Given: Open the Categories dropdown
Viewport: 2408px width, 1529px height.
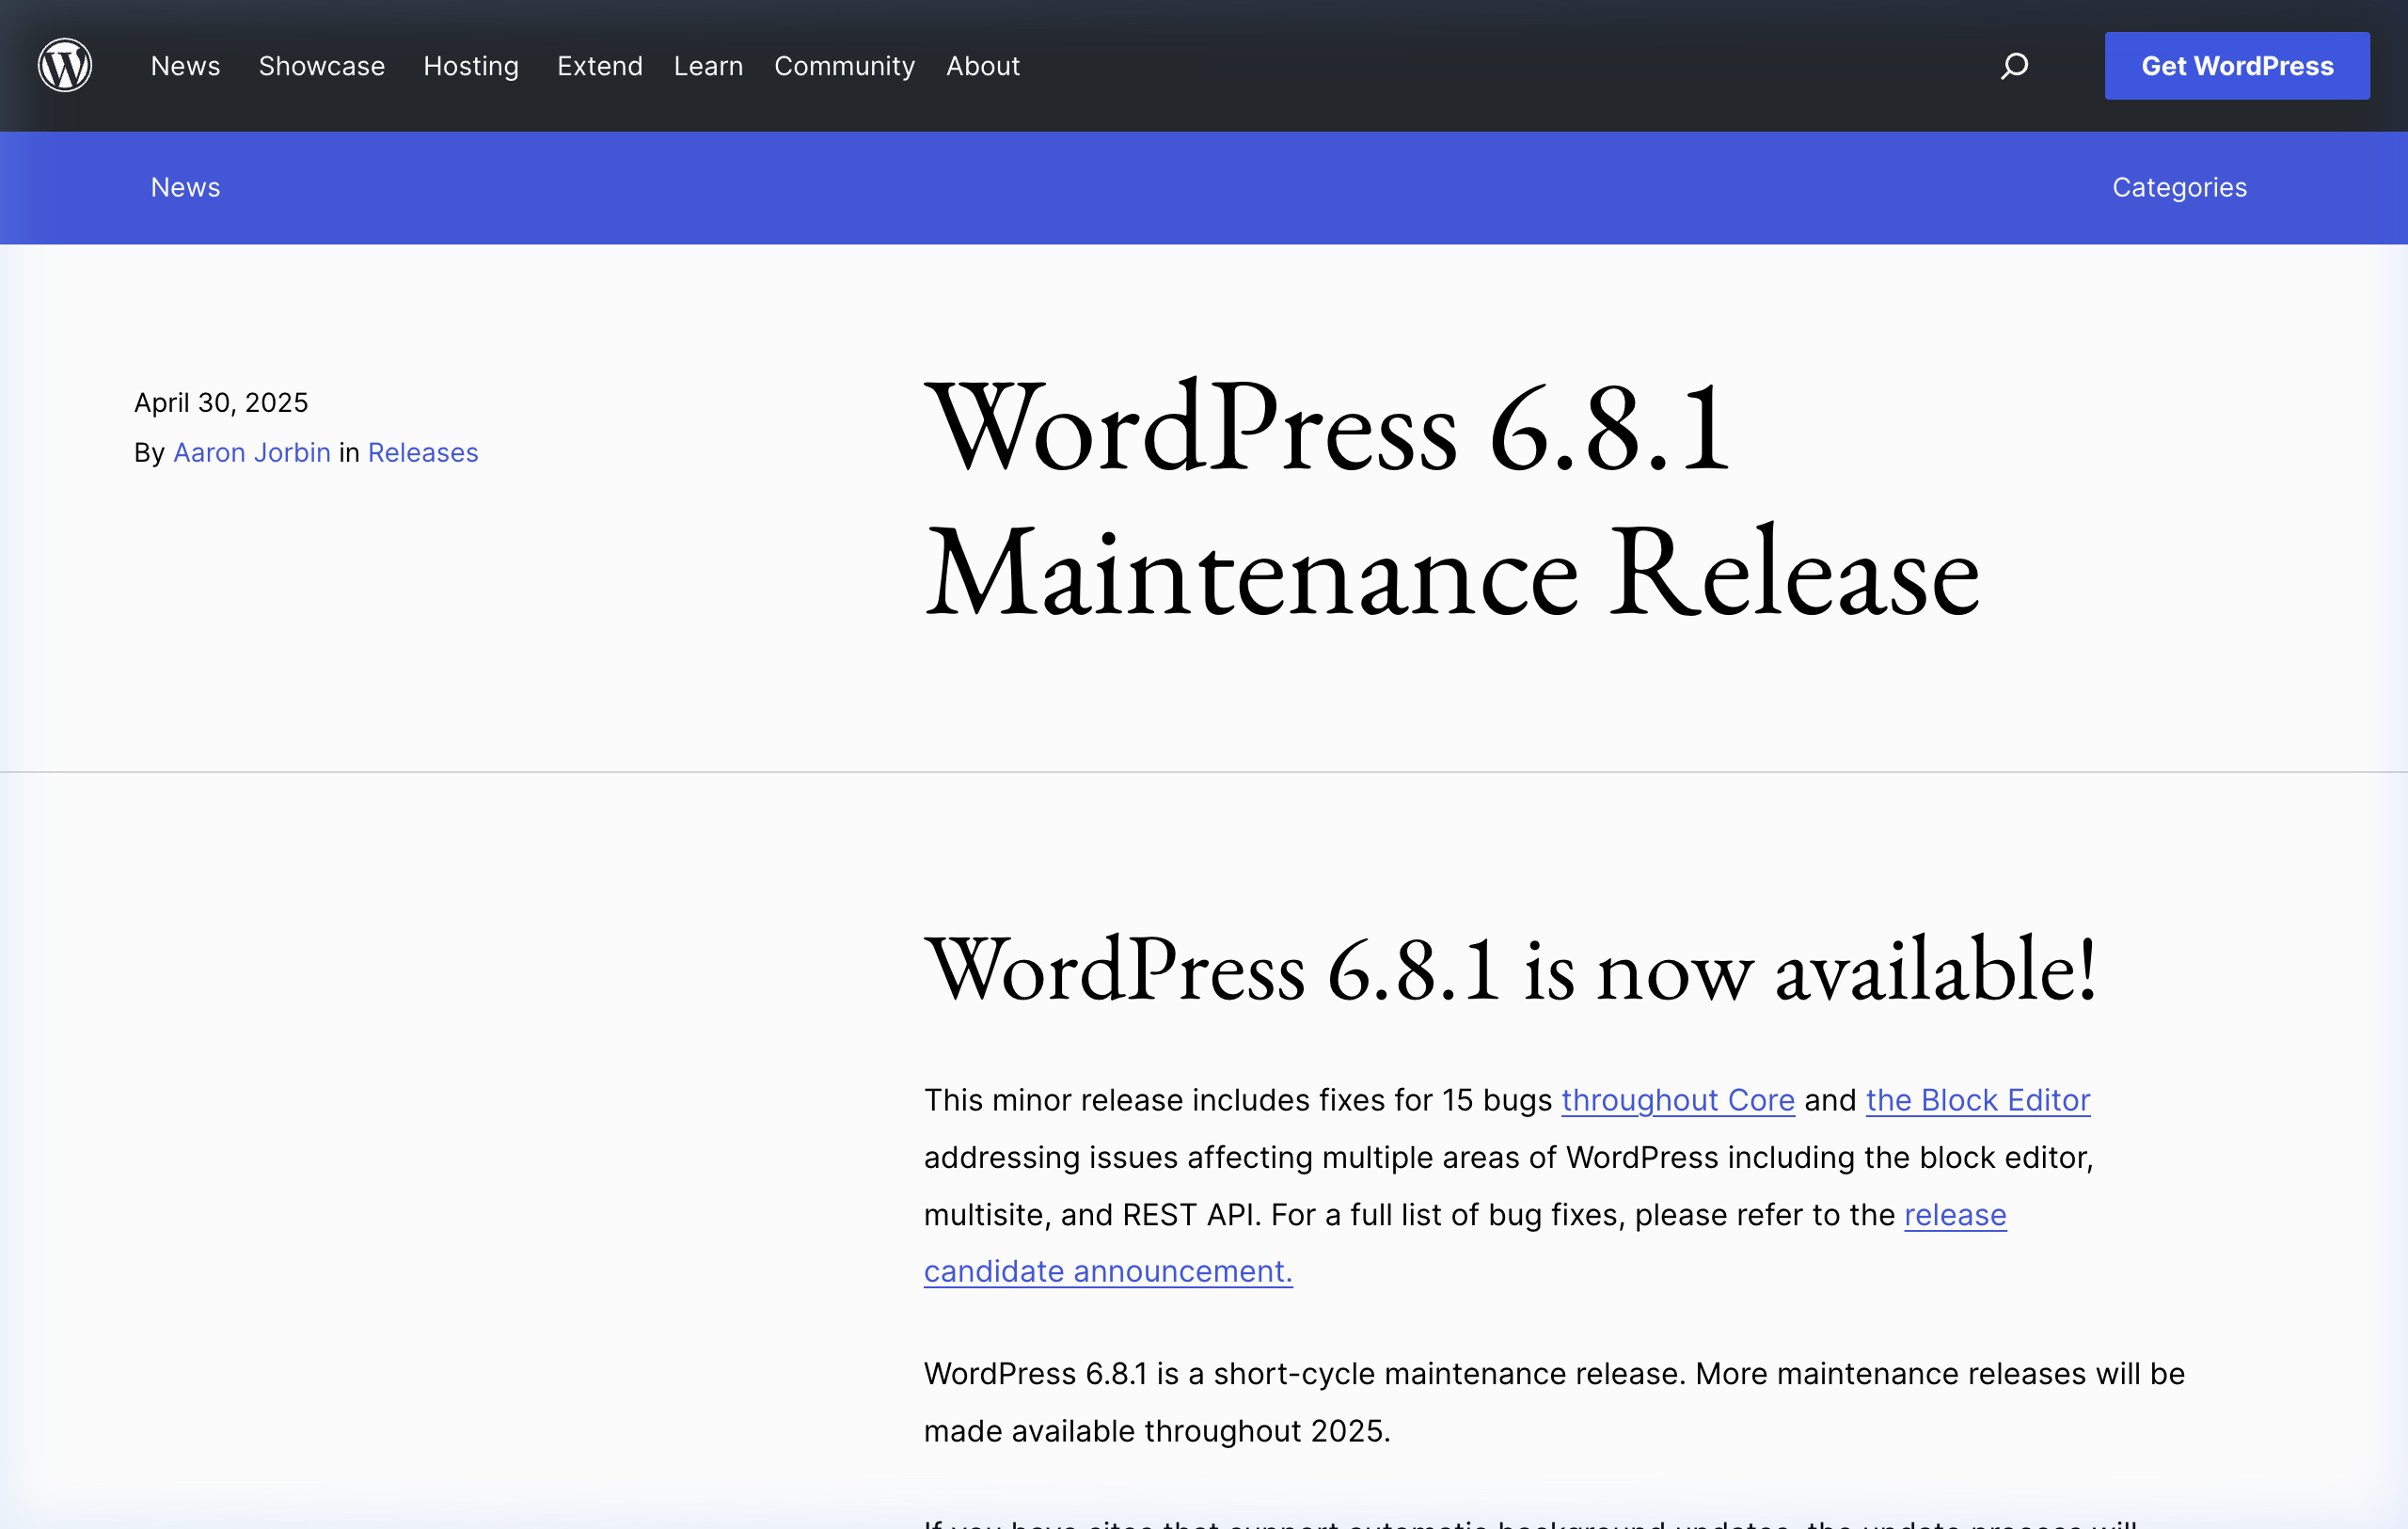Looking at the screenshot, I should click(x=2179, y=187).
